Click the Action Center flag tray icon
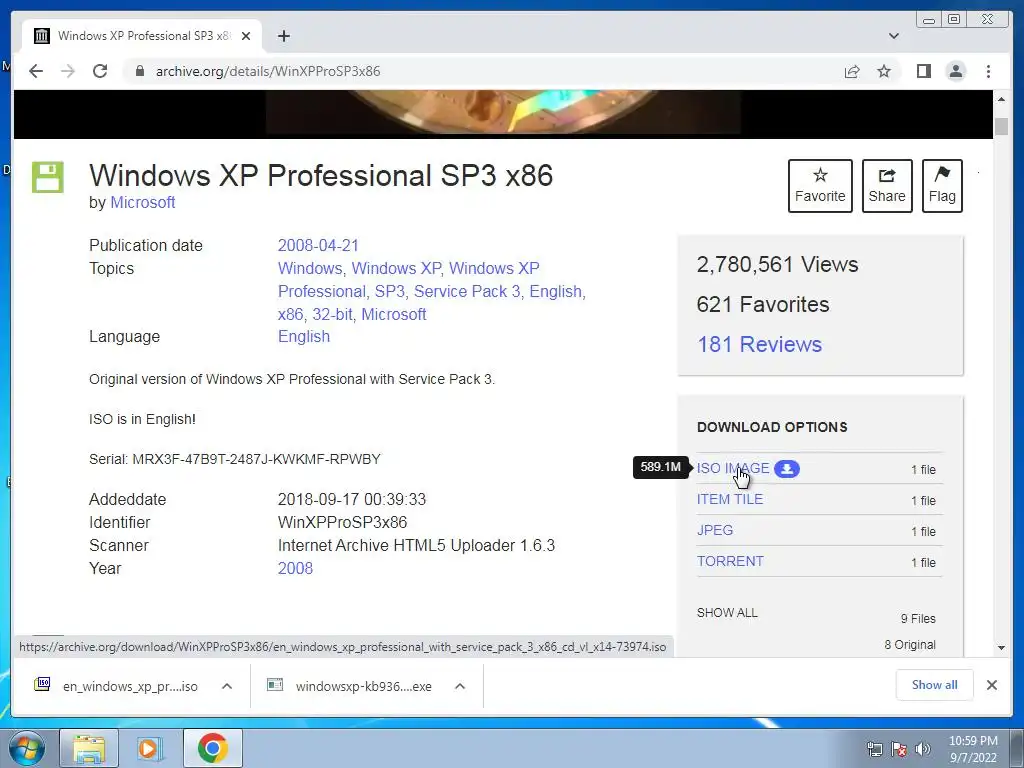 pyautogui.click(x=899, y=749)
